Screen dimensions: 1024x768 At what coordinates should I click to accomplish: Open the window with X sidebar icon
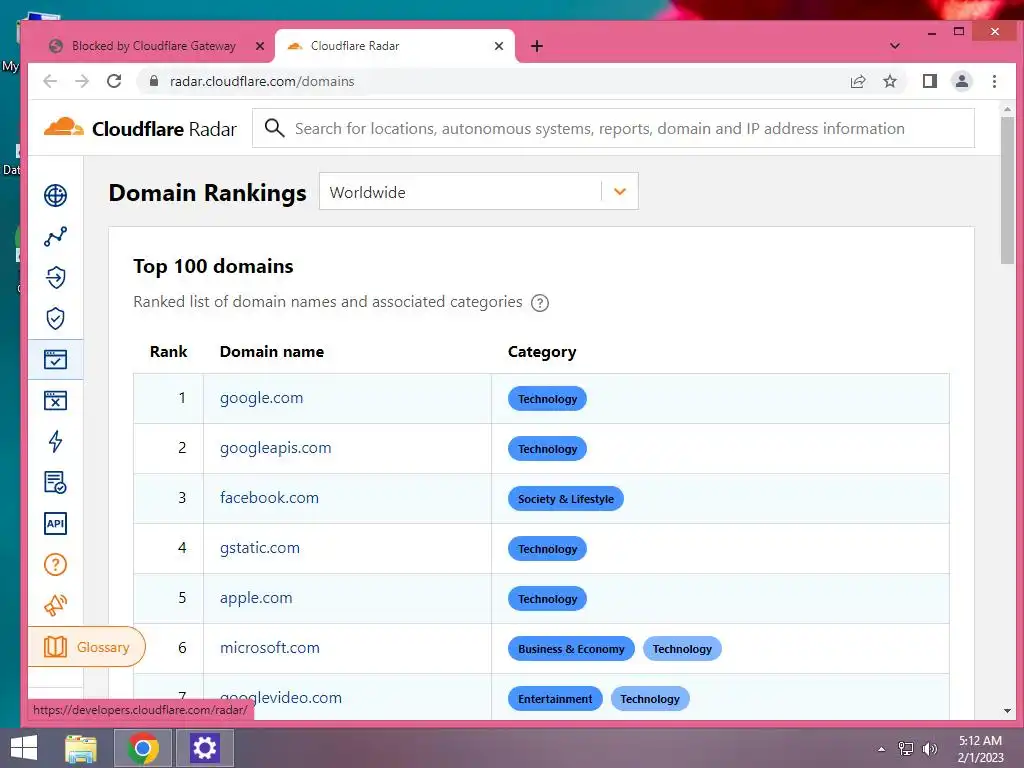tap(56, 400)
